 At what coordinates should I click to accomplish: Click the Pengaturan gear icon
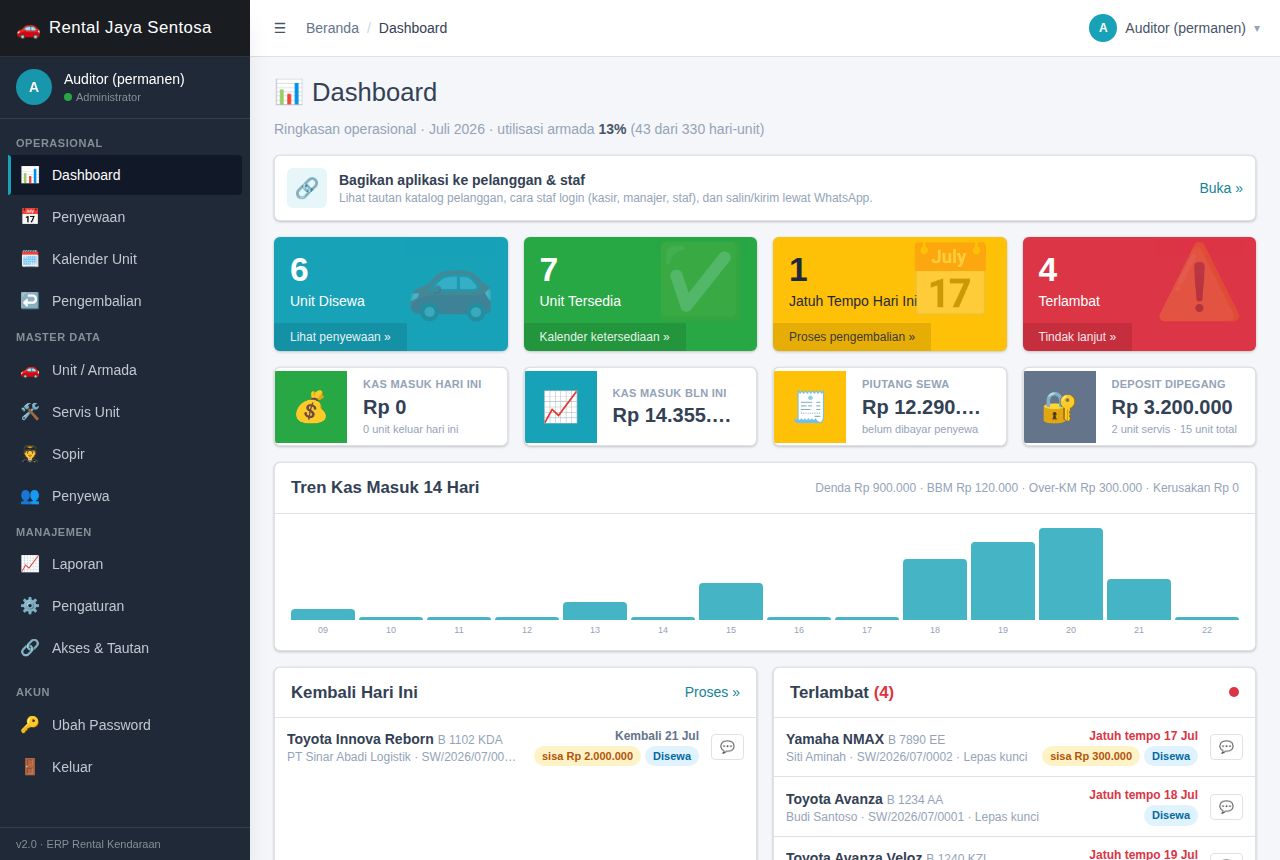pyautogui.click(x=30, y=606)
